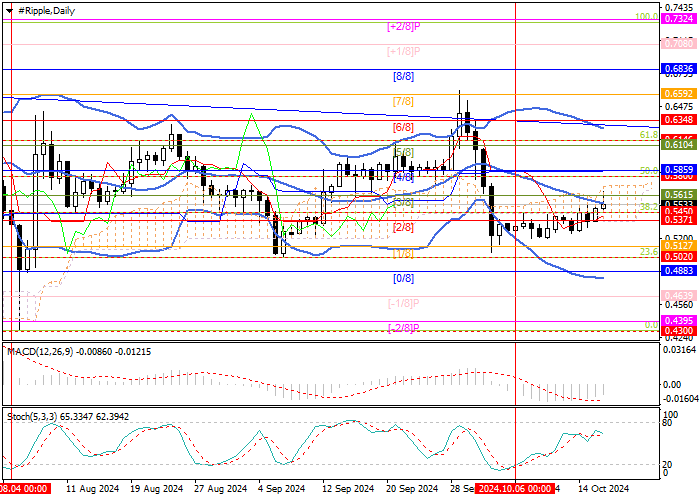Click the blue 0.5859 price tag

pyautogui.click(x=679, y=170)
